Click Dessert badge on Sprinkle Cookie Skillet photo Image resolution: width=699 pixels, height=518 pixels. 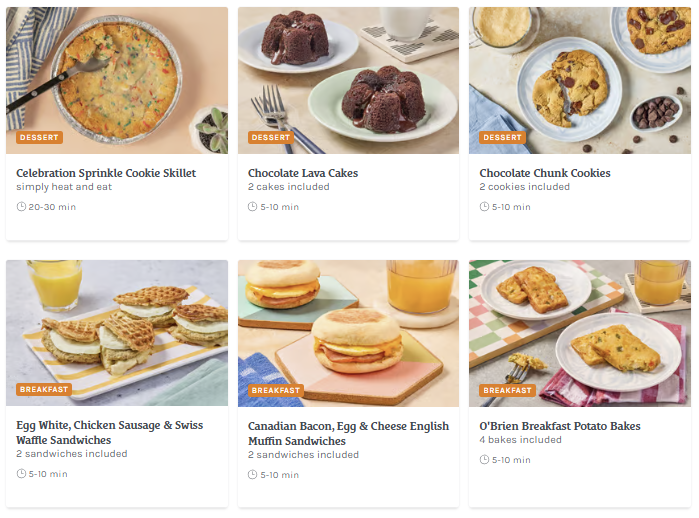click(40, 137)
